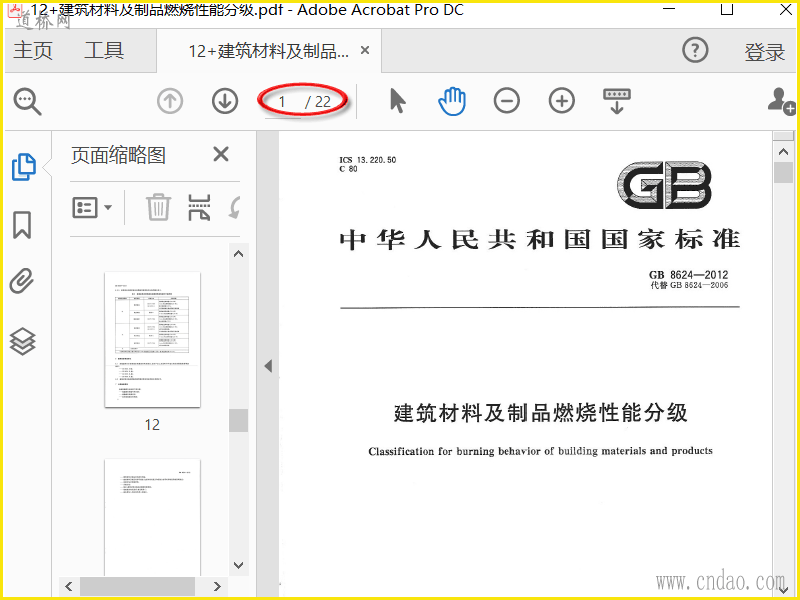Click the 登录 sign-in button
The height and width of the screenshot is (600, 800).
764,52
